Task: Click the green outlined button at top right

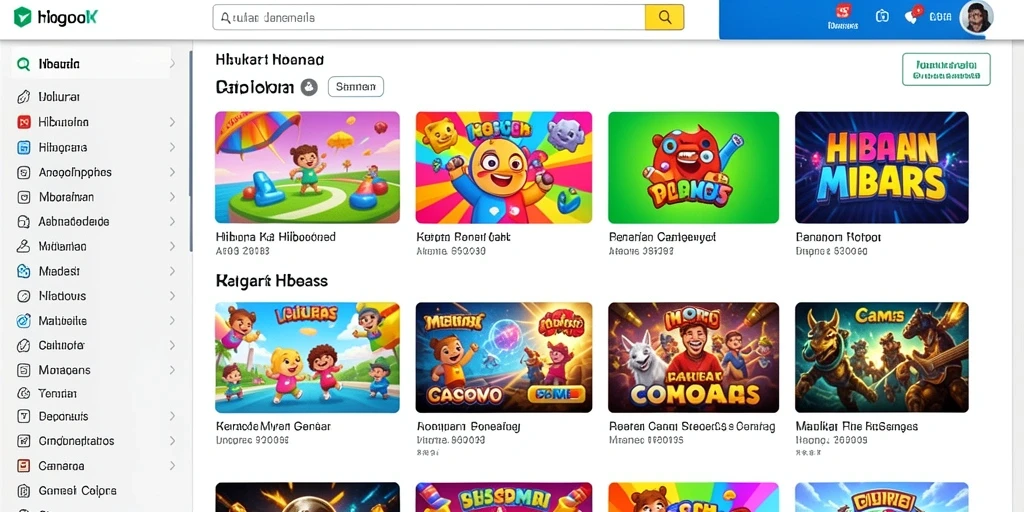Action: click(946, 69)
